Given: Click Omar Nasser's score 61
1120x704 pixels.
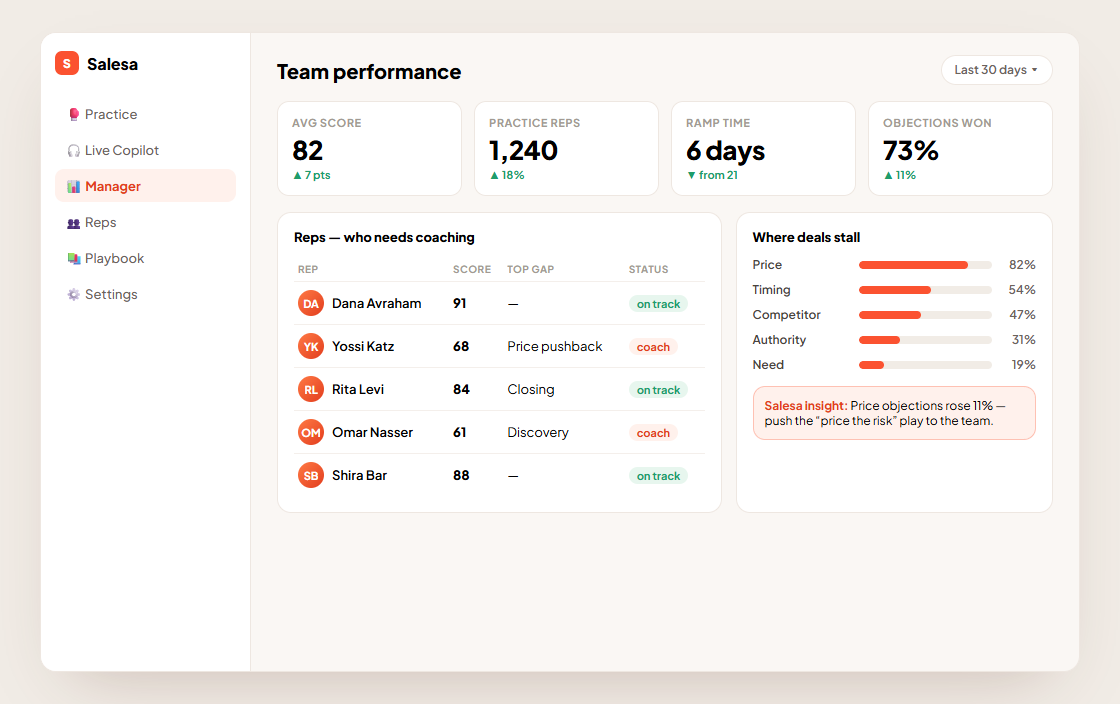Looking at the screenshot, I should tap(459, 432).
